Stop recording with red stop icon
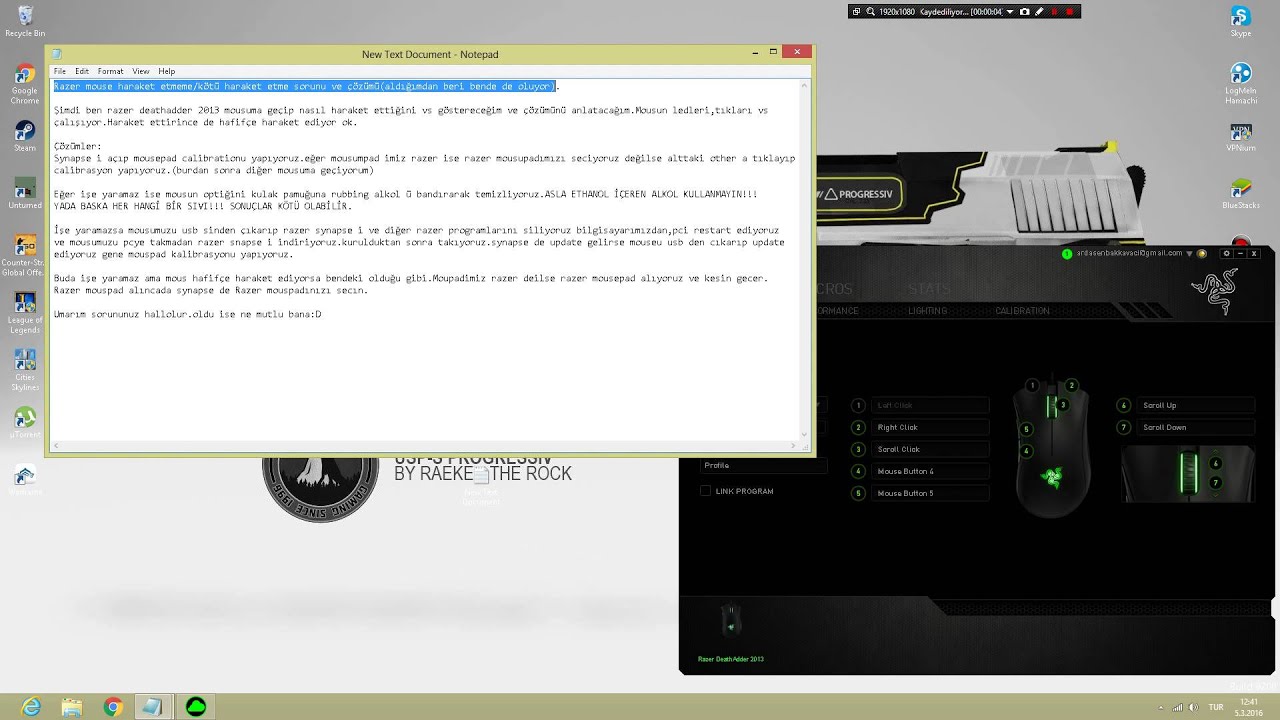1280x720 pixels. [1069, 12]
